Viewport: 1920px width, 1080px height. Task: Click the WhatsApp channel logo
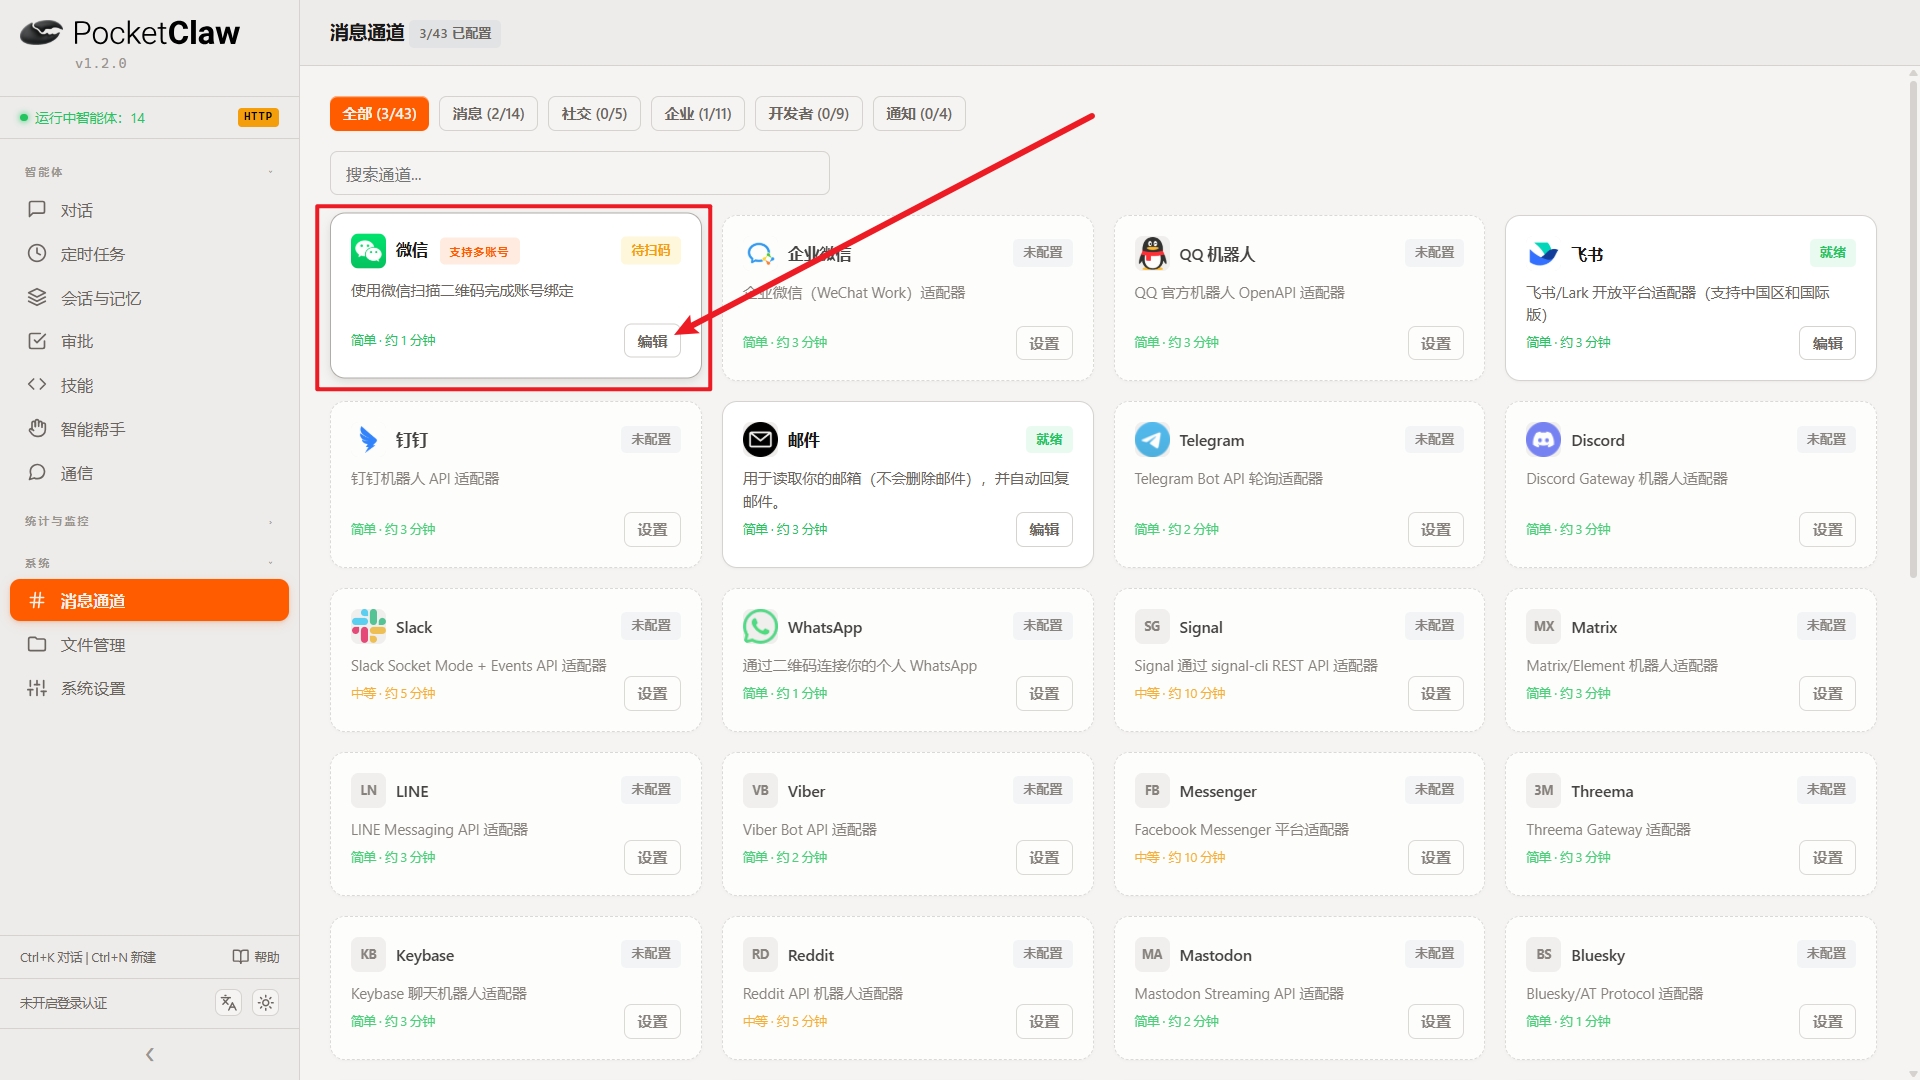(760, 626)
